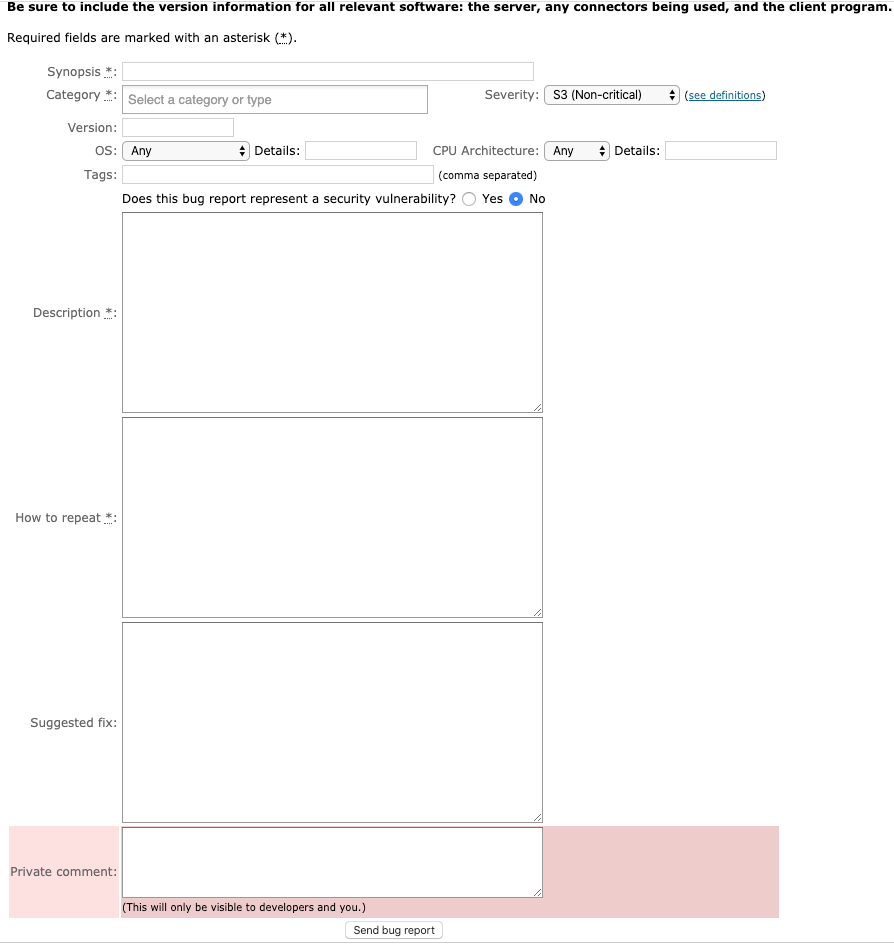The height and width of the screenshot is (946, 894).
Task: Click the Private comment resize handle
Action: 537,893
